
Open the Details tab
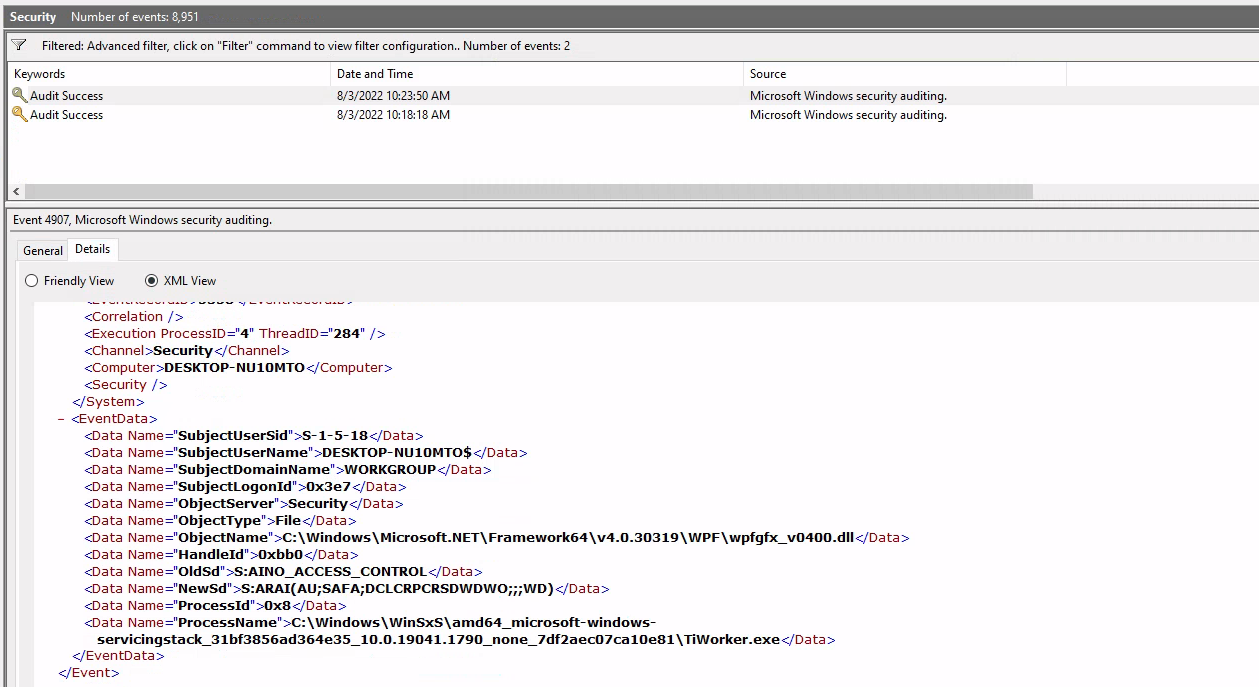pos(93,249)
